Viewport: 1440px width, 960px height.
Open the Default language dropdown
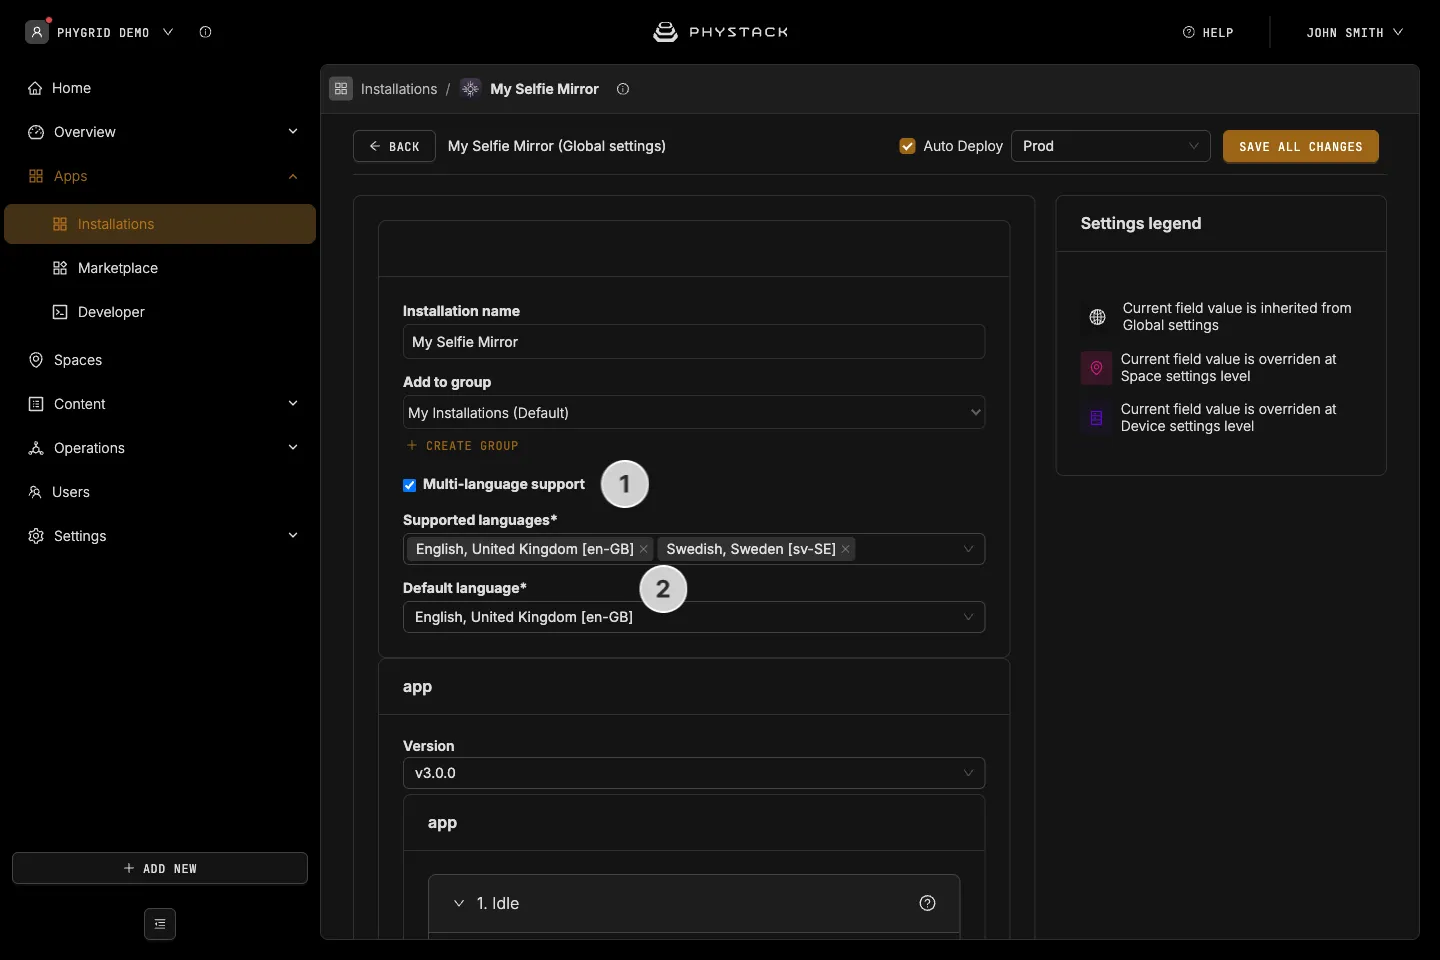[x=694, y=617]
